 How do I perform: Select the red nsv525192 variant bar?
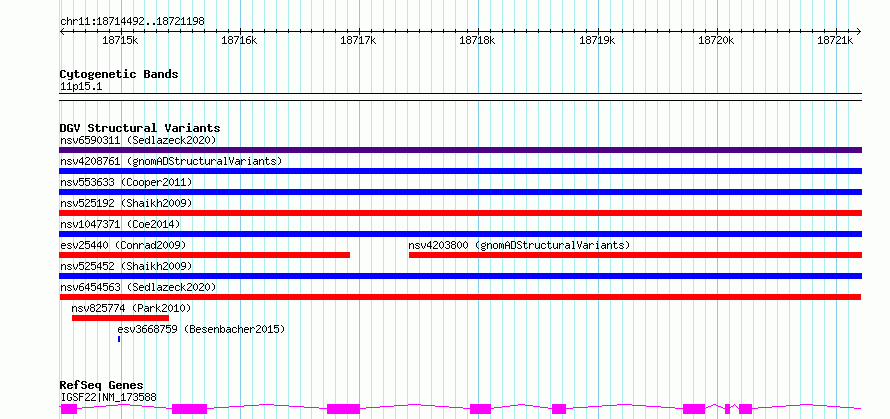pos(460,213)
